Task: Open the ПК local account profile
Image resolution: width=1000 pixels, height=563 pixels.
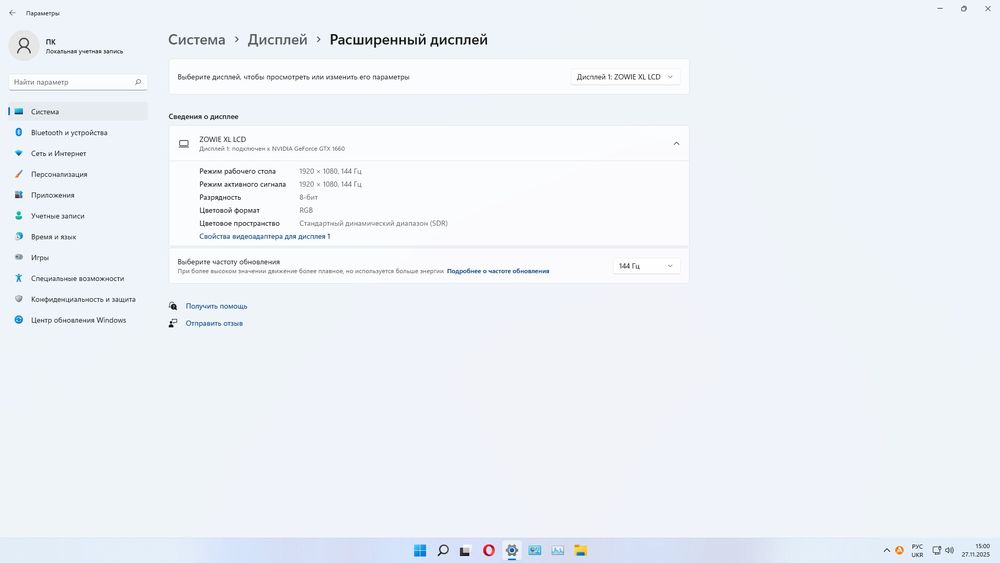Action: tap(67, 45)
